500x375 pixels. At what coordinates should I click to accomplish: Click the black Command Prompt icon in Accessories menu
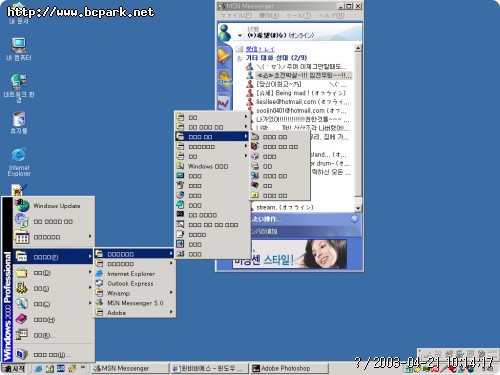point(180,215)
